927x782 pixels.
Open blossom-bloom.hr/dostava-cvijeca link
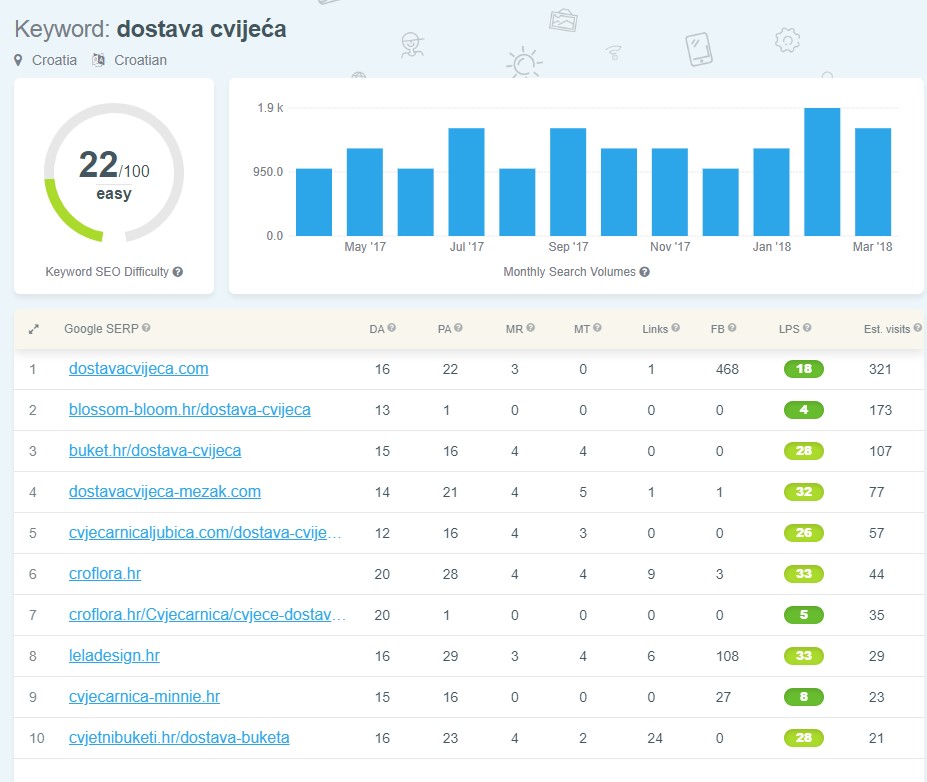pos(190,410)
